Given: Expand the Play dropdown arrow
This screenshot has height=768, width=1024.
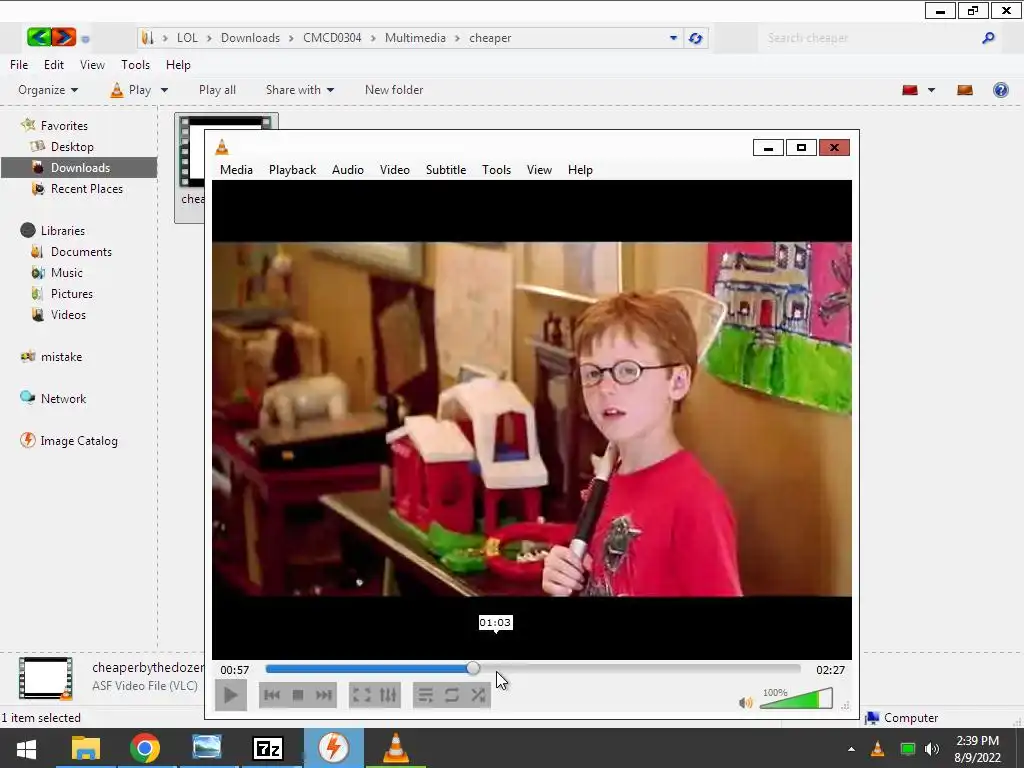Looking at the screenshot, I should click(x=165, y=90).
